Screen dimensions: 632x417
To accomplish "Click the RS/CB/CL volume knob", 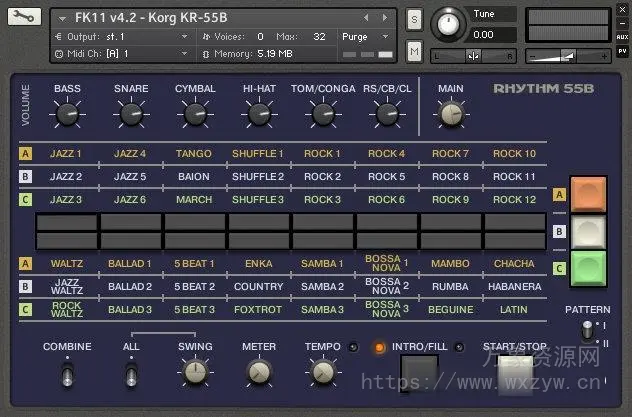I will (x=387, y=114).
